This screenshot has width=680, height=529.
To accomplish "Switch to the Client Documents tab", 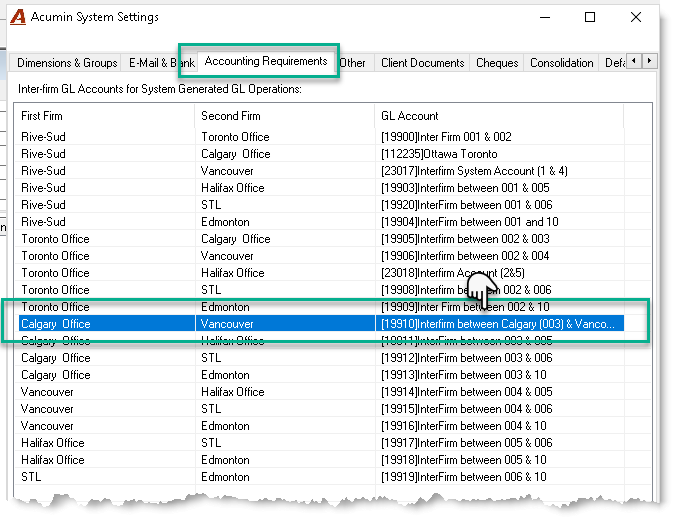I will pos(422,63).
